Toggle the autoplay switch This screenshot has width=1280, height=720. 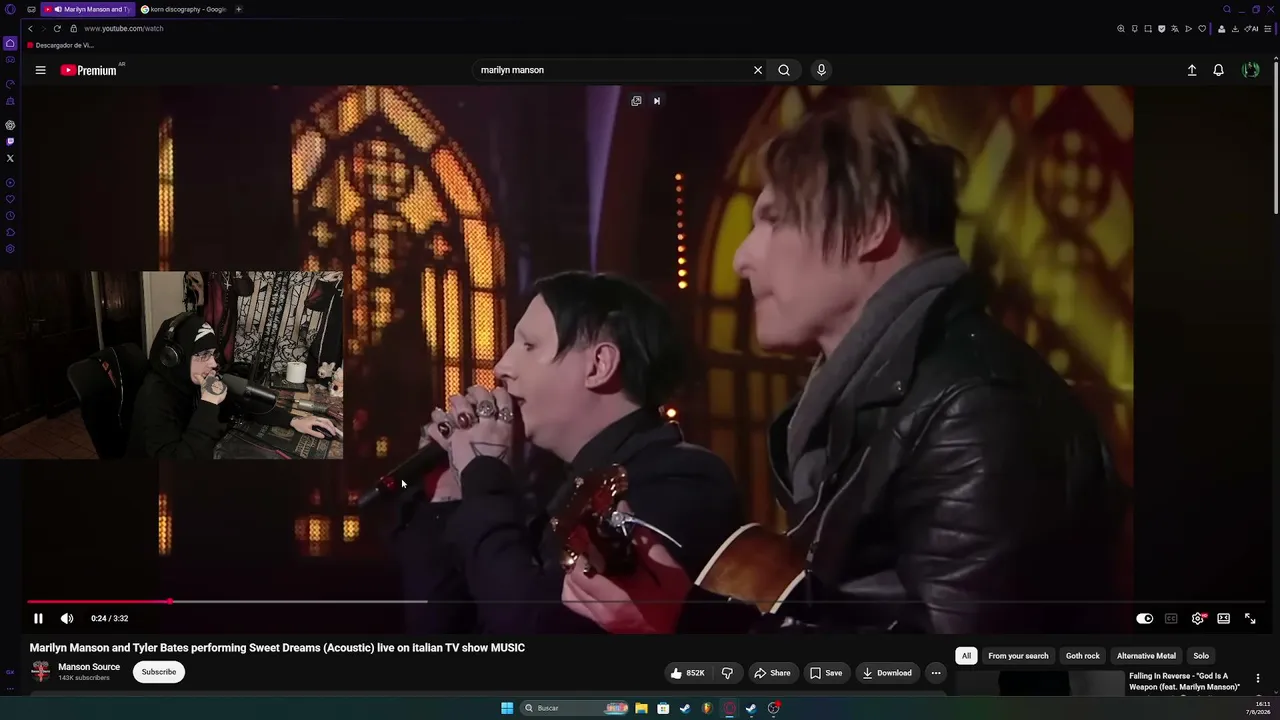click(1145, 618)
